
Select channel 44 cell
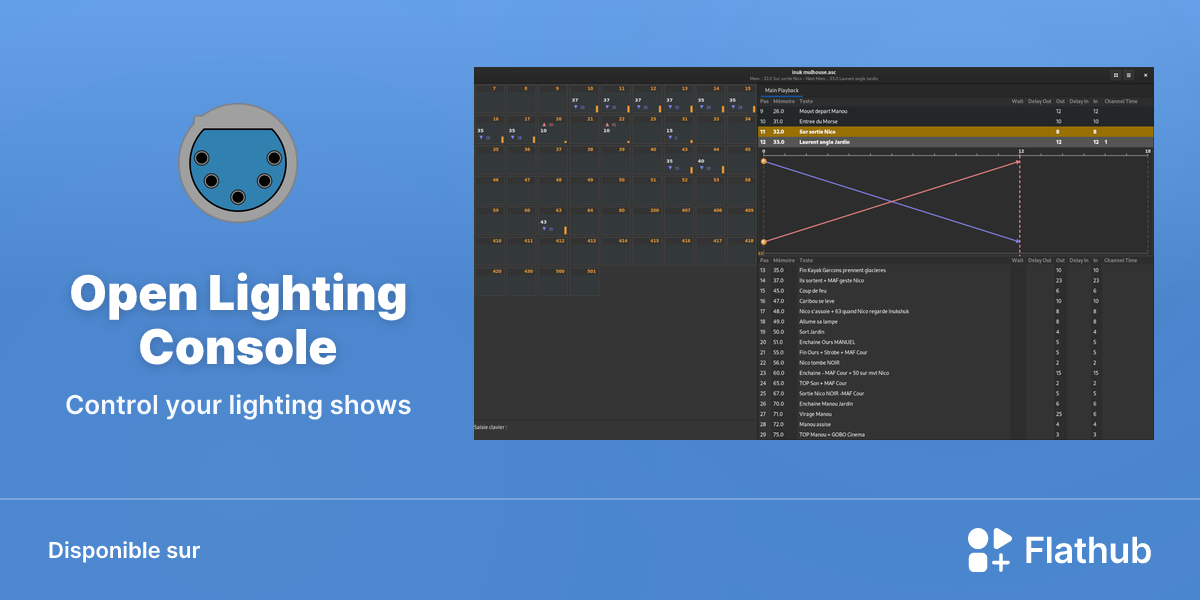point(711,160)
